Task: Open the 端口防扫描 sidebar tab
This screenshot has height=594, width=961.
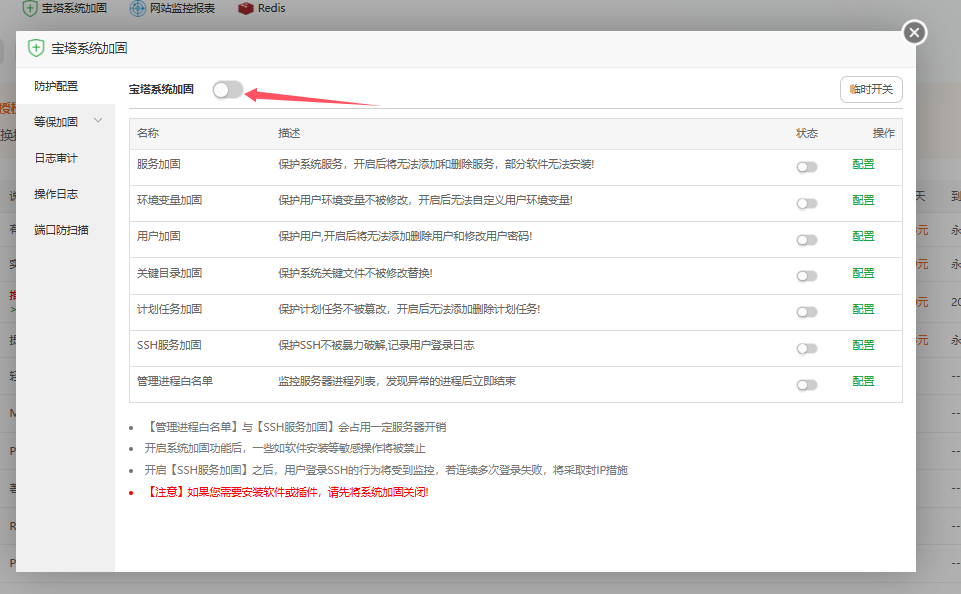Action: click(x=61, y=230)
